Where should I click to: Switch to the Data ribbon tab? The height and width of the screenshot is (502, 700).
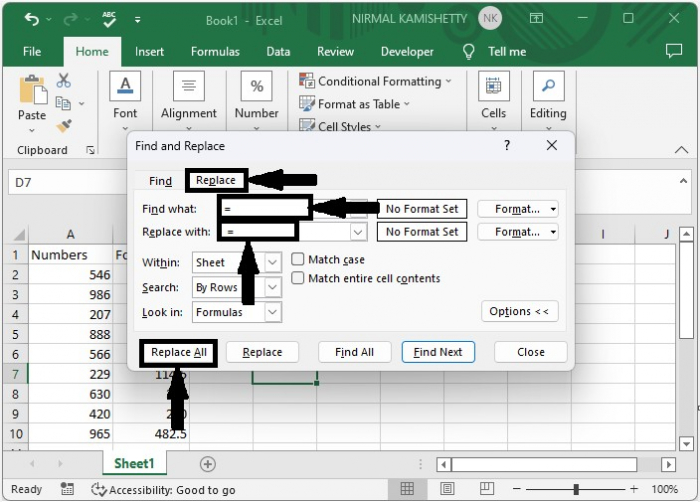(278, 52)
